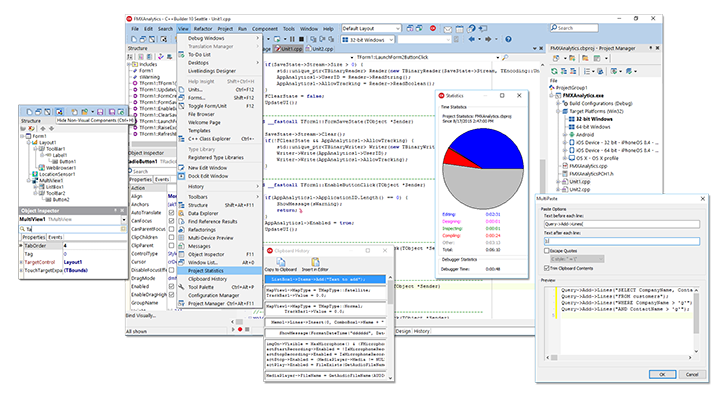Click the magnifier icon beside method combo box
This screenshot has height=404, width=720.
(505, 57)
